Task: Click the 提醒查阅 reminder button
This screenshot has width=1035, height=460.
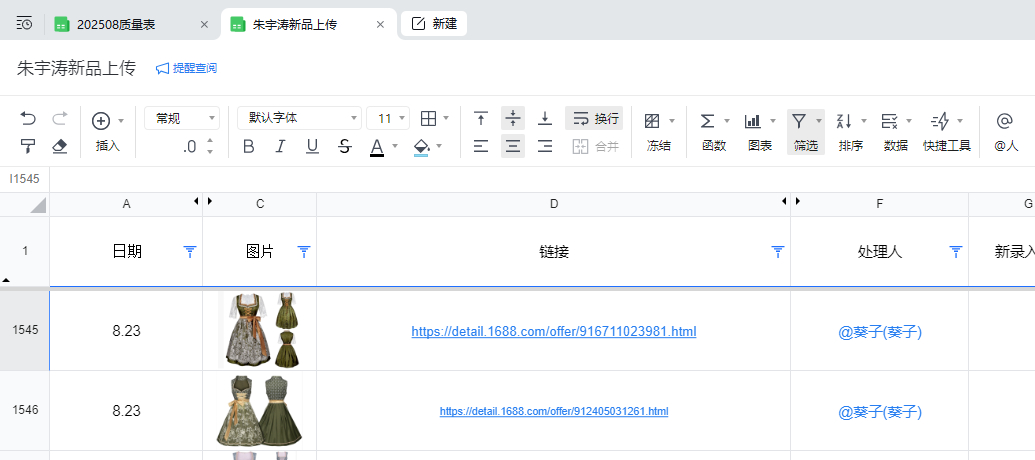Action: click(x=186, y=68)
